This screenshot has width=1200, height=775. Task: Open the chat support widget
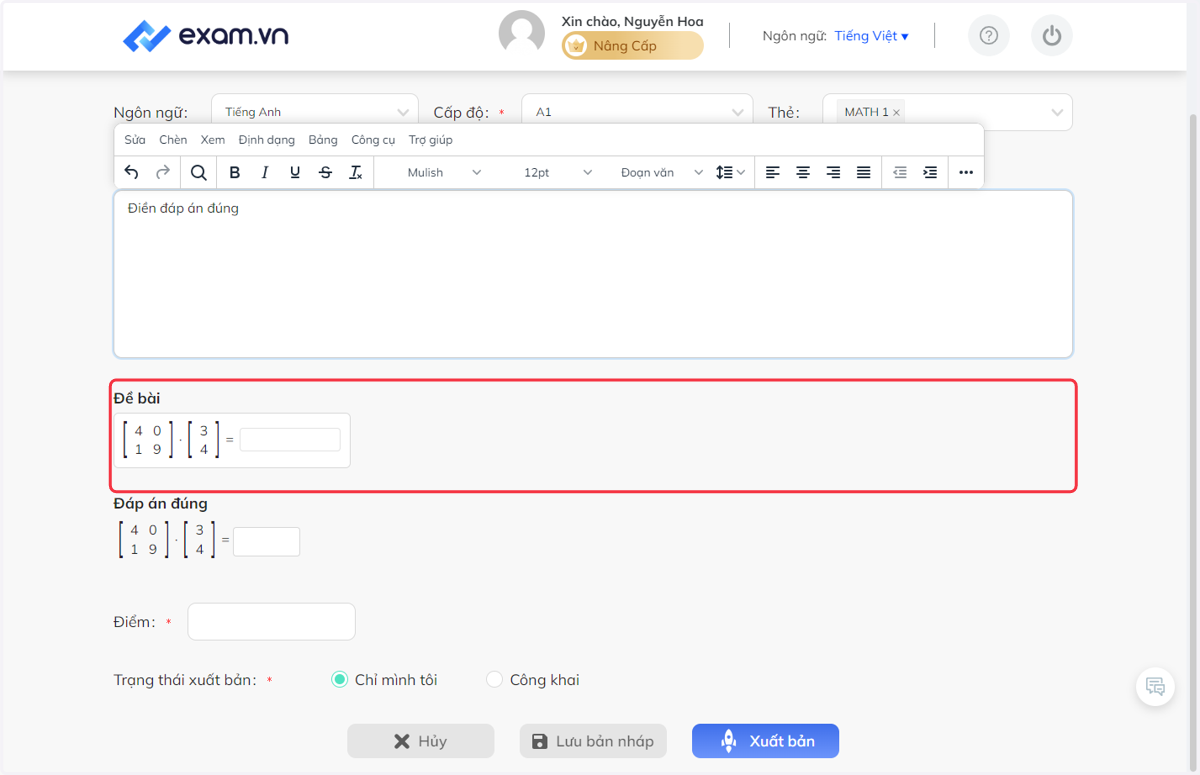[x=1155, y=687]
